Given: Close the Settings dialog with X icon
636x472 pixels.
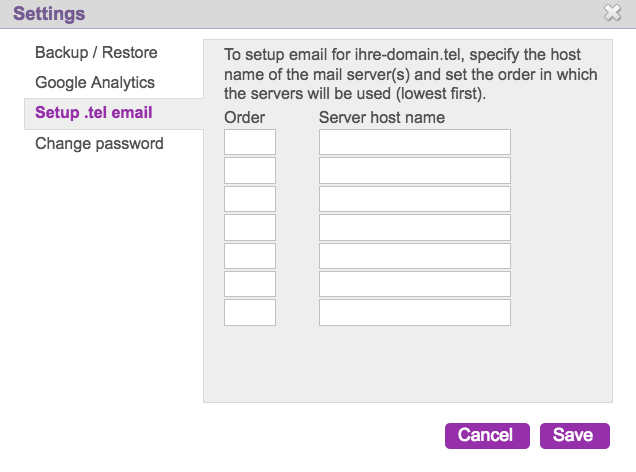Looking at the screenshot, I should 613,13.
